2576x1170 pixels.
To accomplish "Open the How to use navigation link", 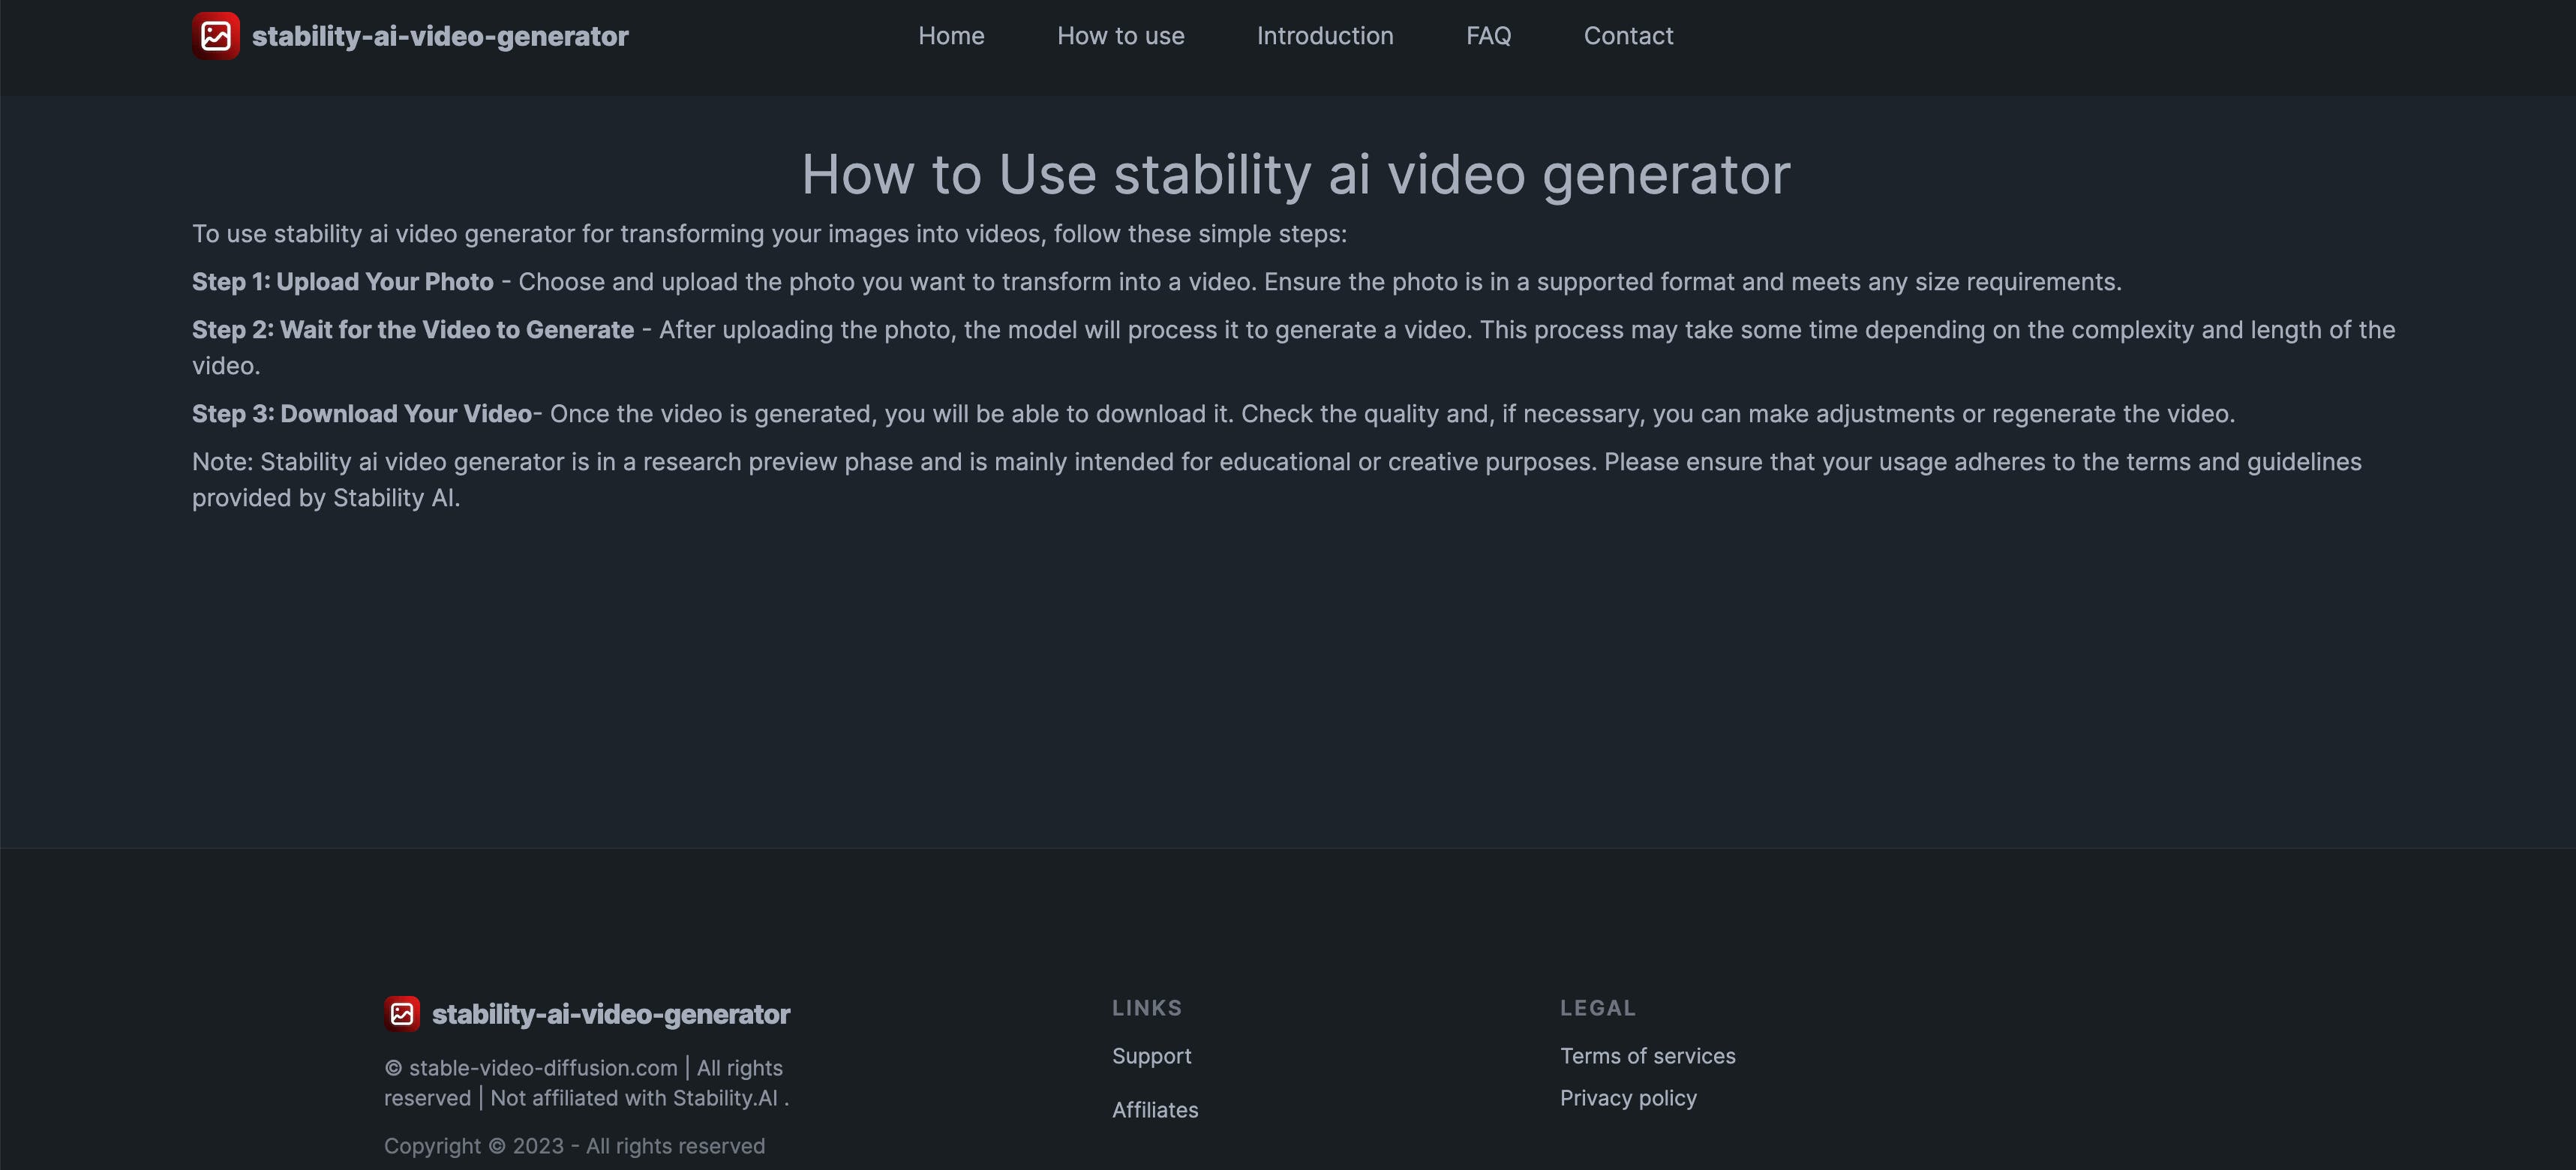I will click(1121, 36).
